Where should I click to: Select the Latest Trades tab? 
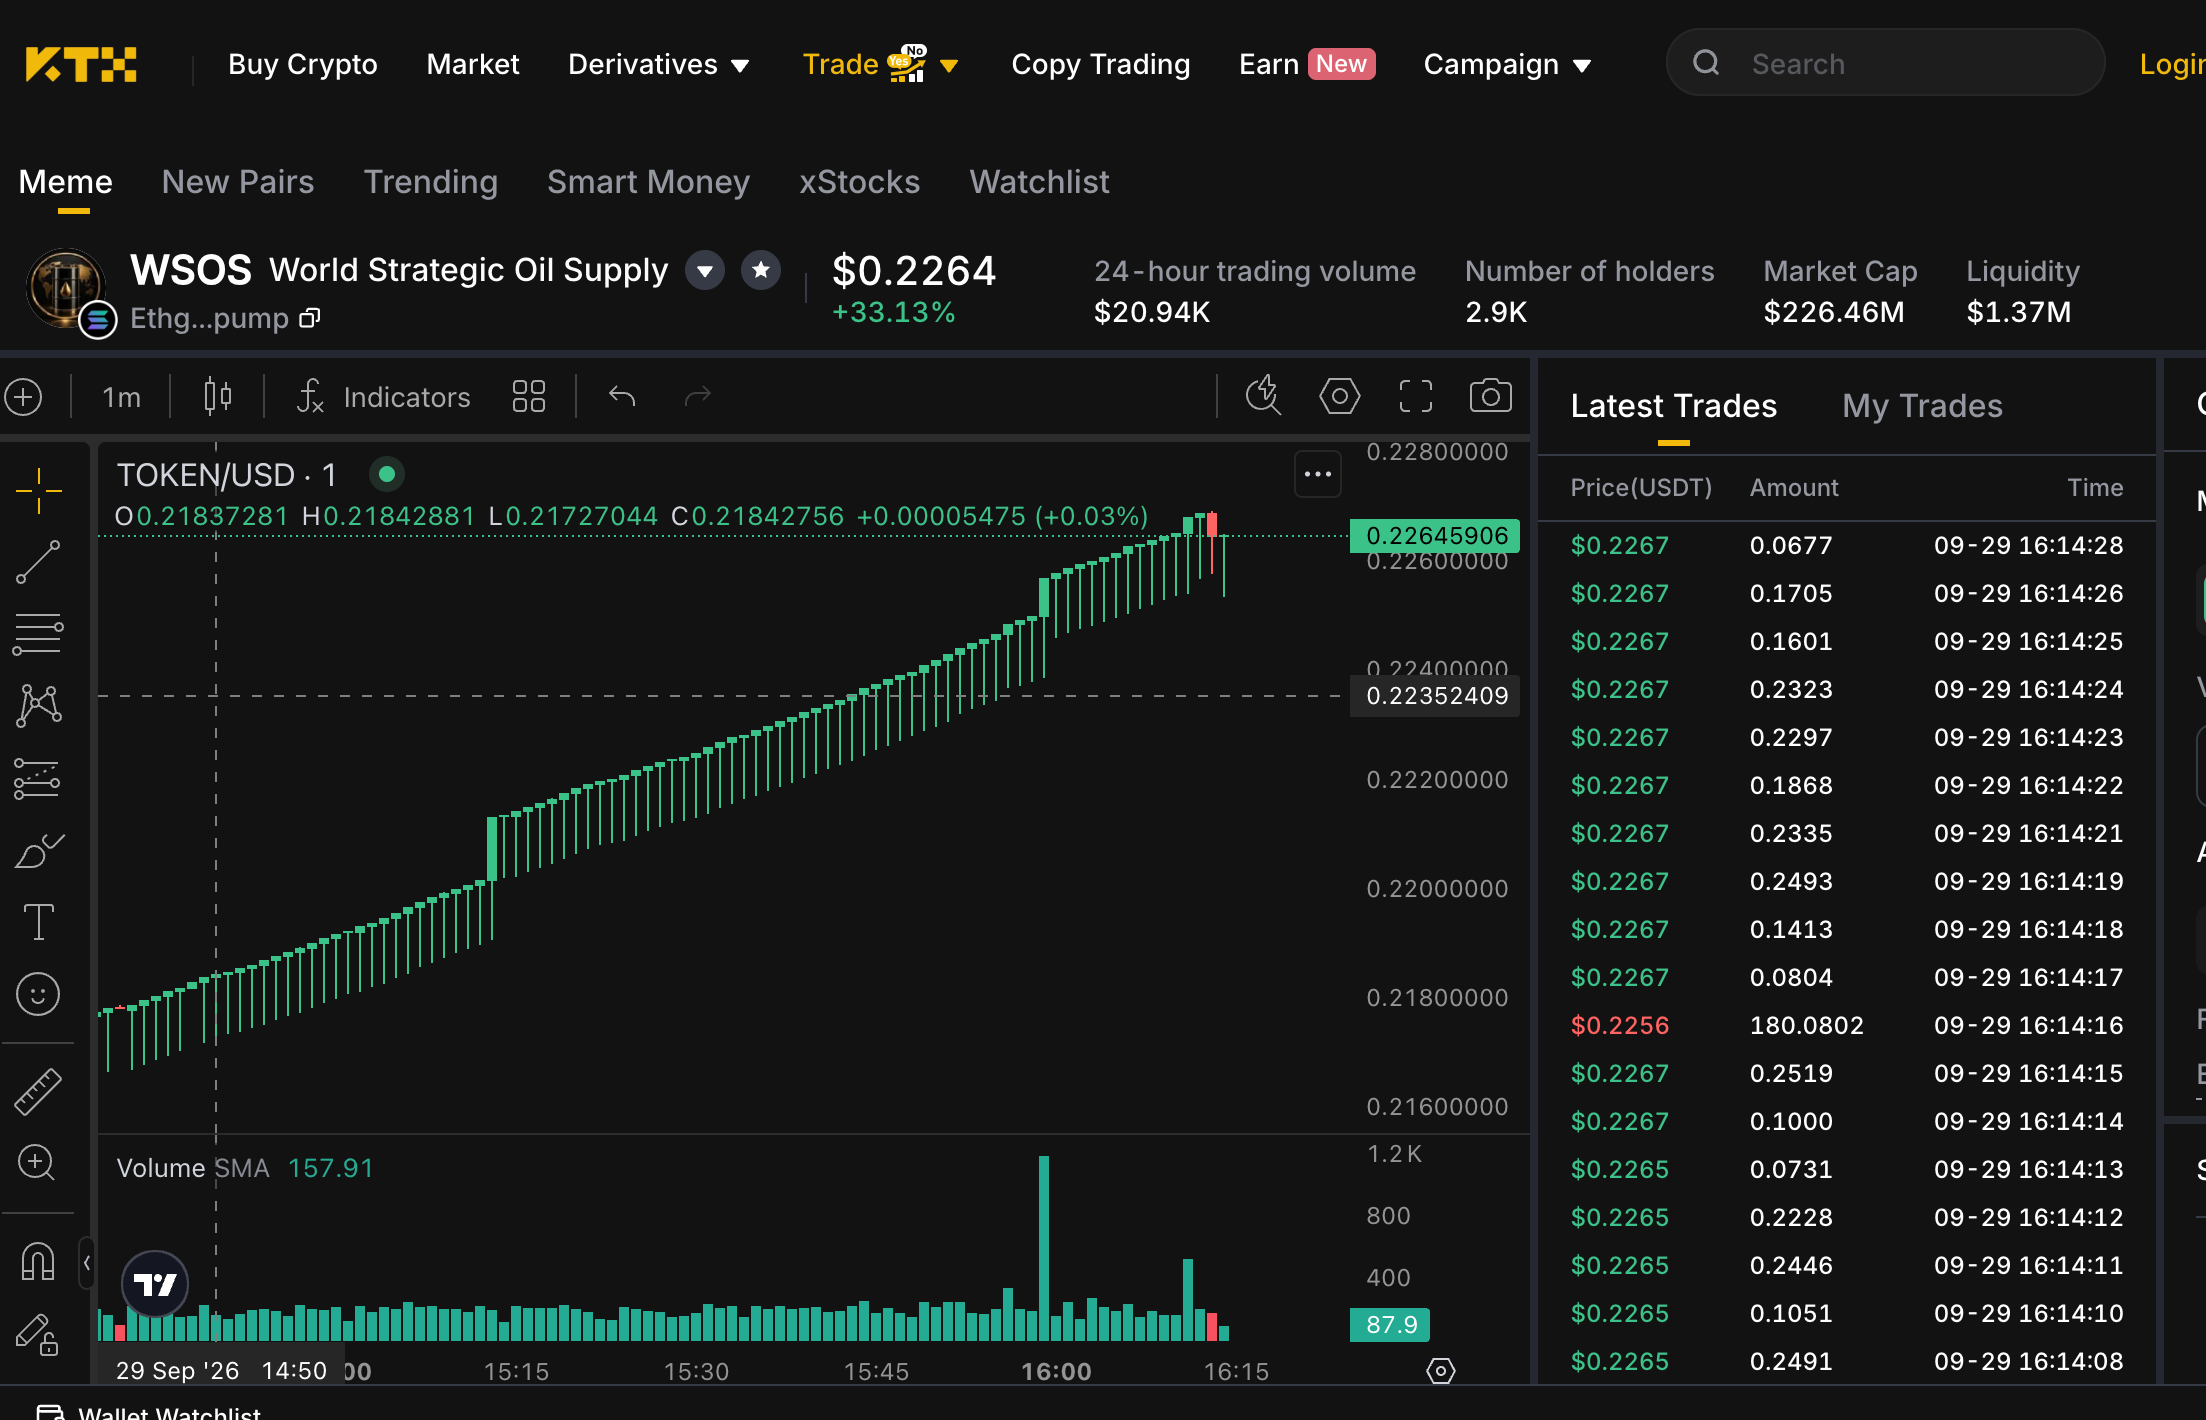click(x=1674, y=406)
